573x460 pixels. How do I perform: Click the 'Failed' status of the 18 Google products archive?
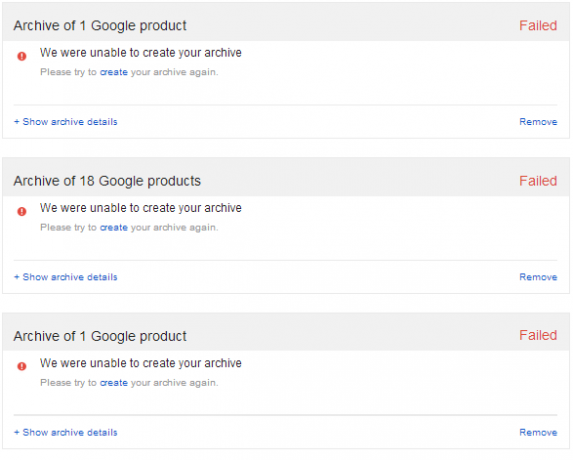tap(538, 181)
